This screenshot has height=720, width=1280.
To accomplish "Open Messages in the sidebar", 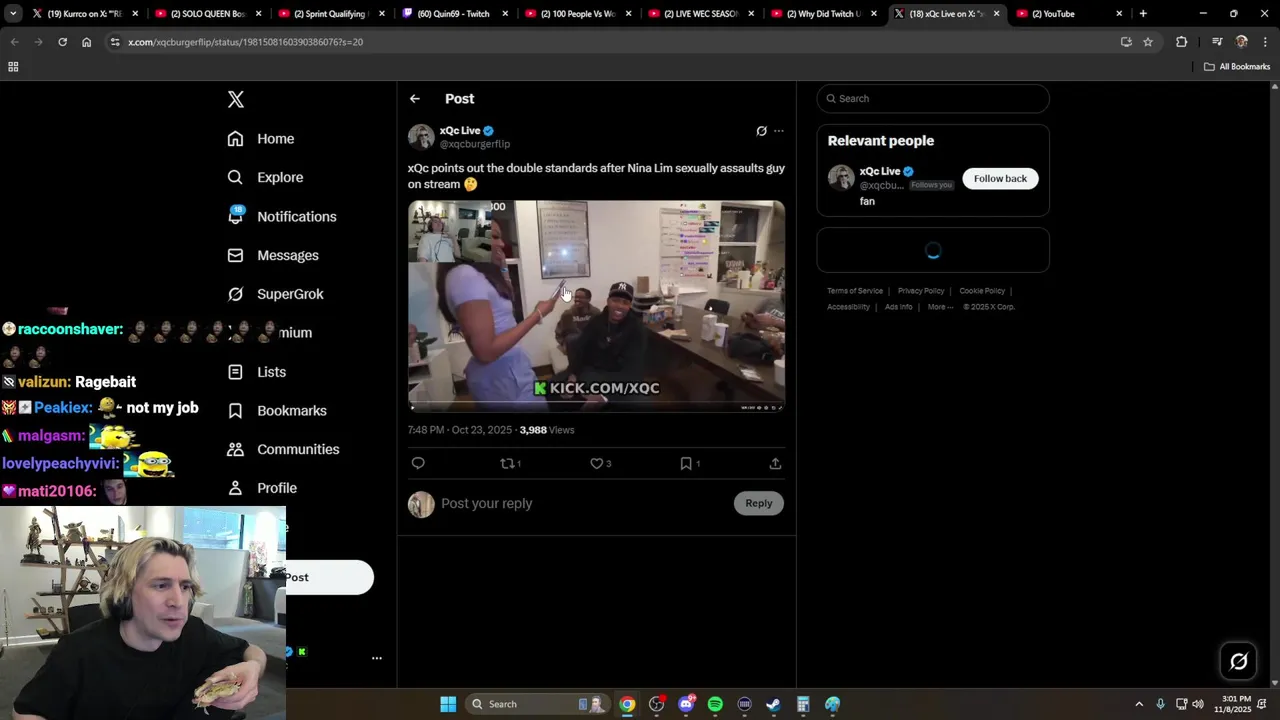I will (273, 255).
